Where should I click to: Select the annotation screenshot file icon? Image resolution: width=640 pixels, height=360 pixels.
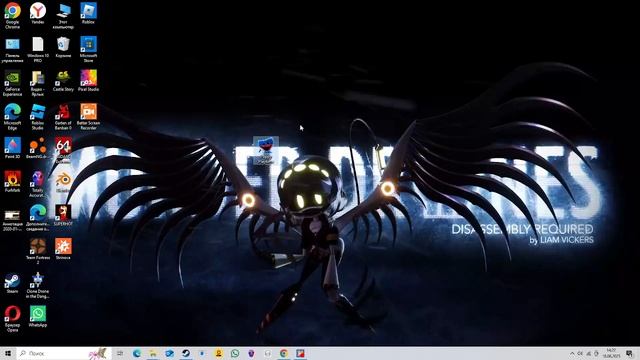(12, 220)
